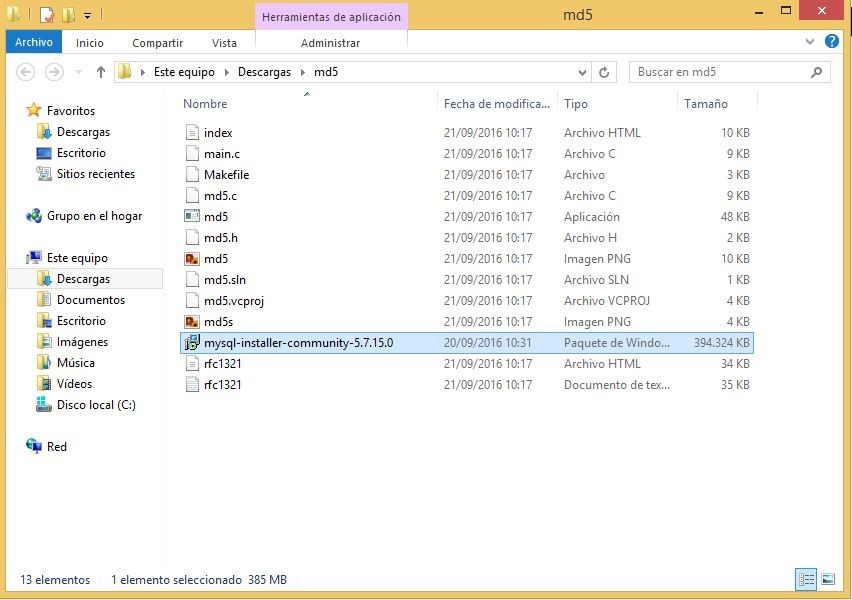The height and width of the screenshot is (600, 852).
Task: Open the Archivo menu
Action: 34,43
